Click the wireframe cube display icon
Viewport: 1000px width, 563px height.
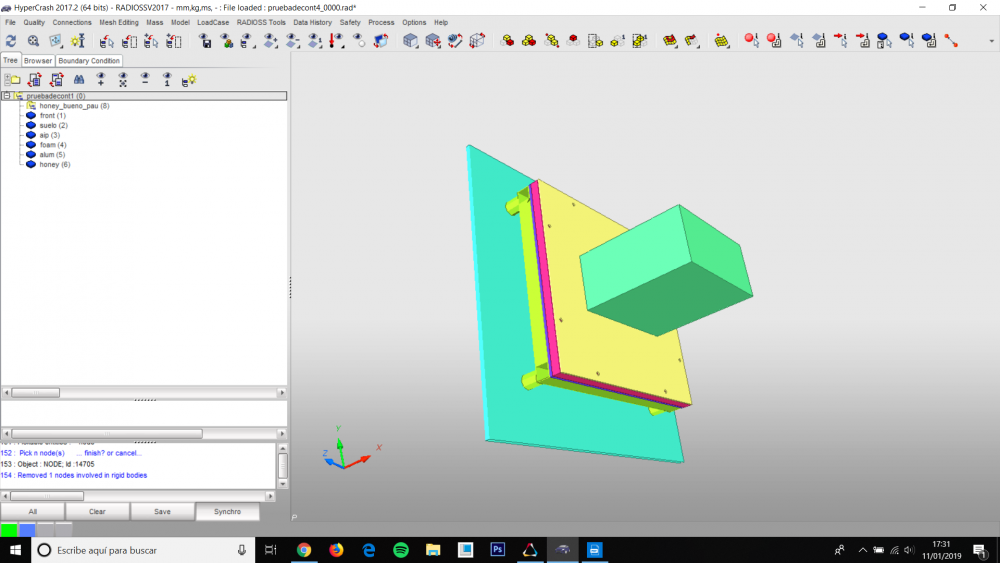477,41
